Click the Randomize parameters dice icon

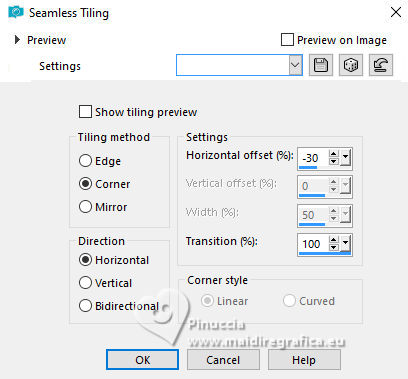tap(351, 65)
